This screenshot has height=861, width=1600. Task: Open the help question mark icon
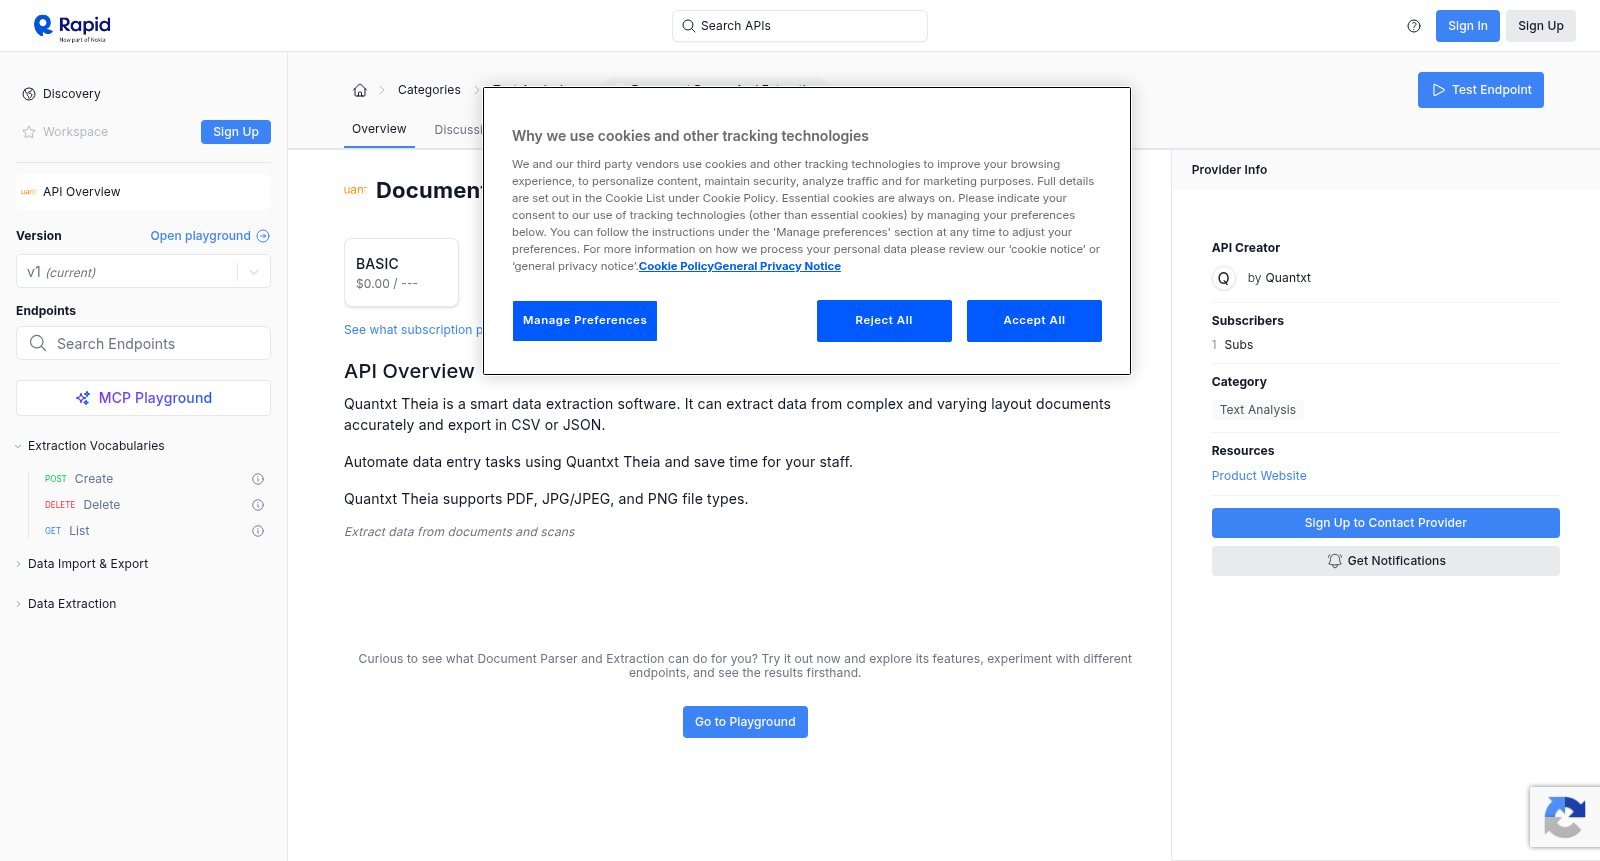coord(1414,26)
